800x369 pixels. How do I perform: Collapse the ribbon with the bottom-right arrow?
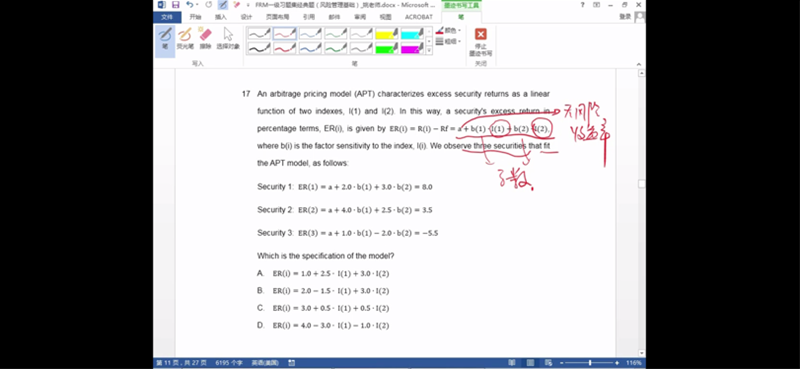click(639, 64)
